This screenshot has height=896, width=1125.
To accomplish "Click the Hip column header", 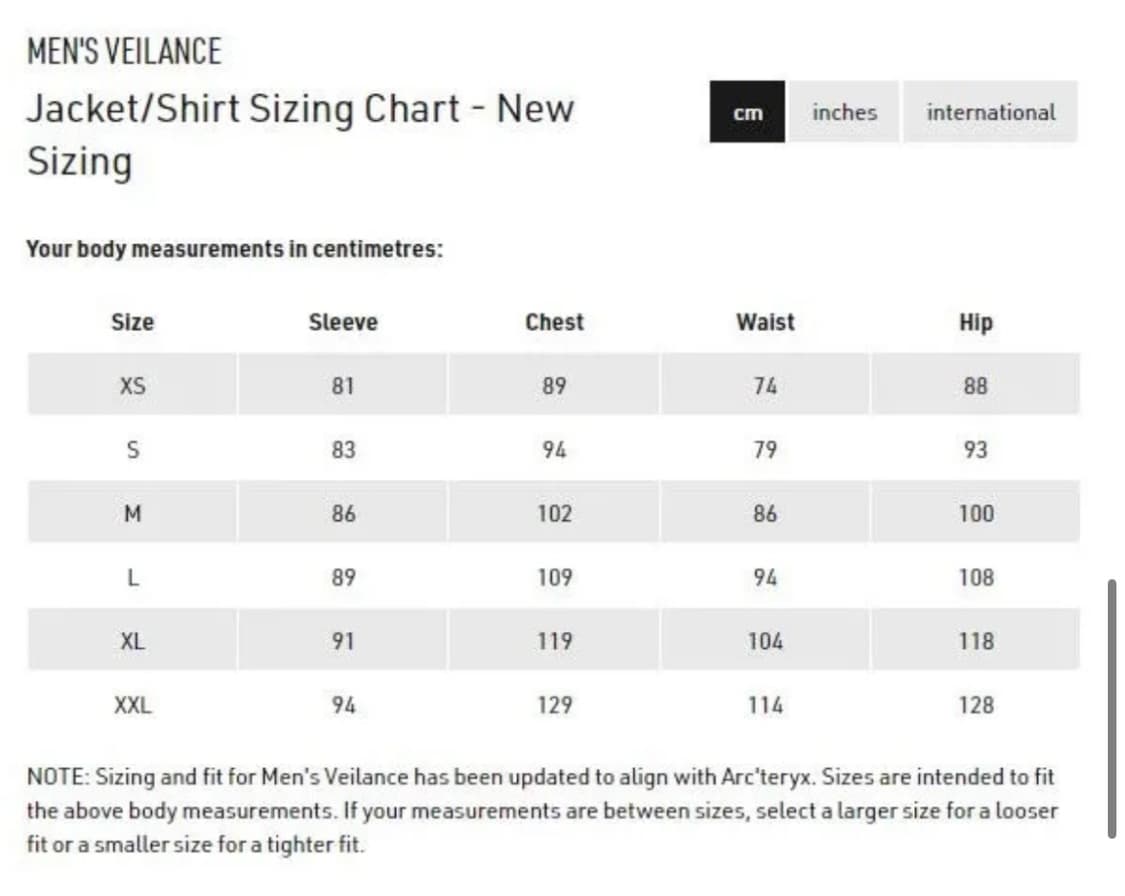I will pos(975,322).
